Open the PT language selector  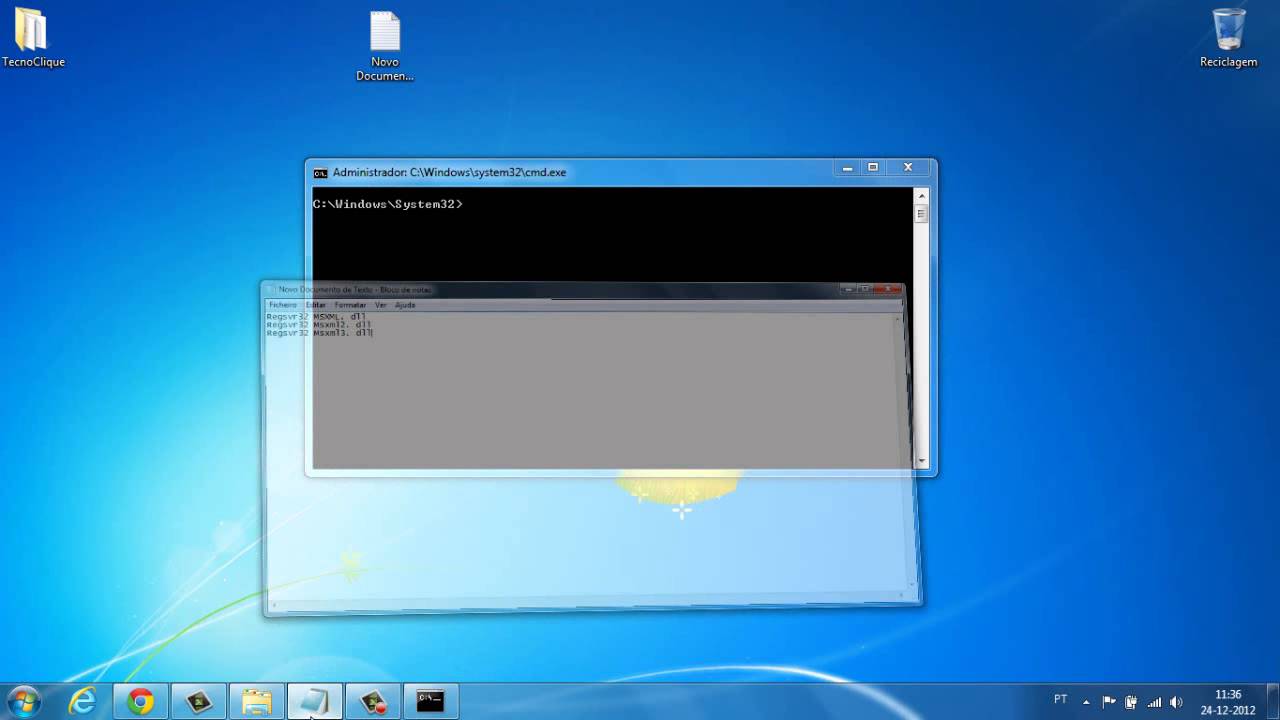(1061, 699)
